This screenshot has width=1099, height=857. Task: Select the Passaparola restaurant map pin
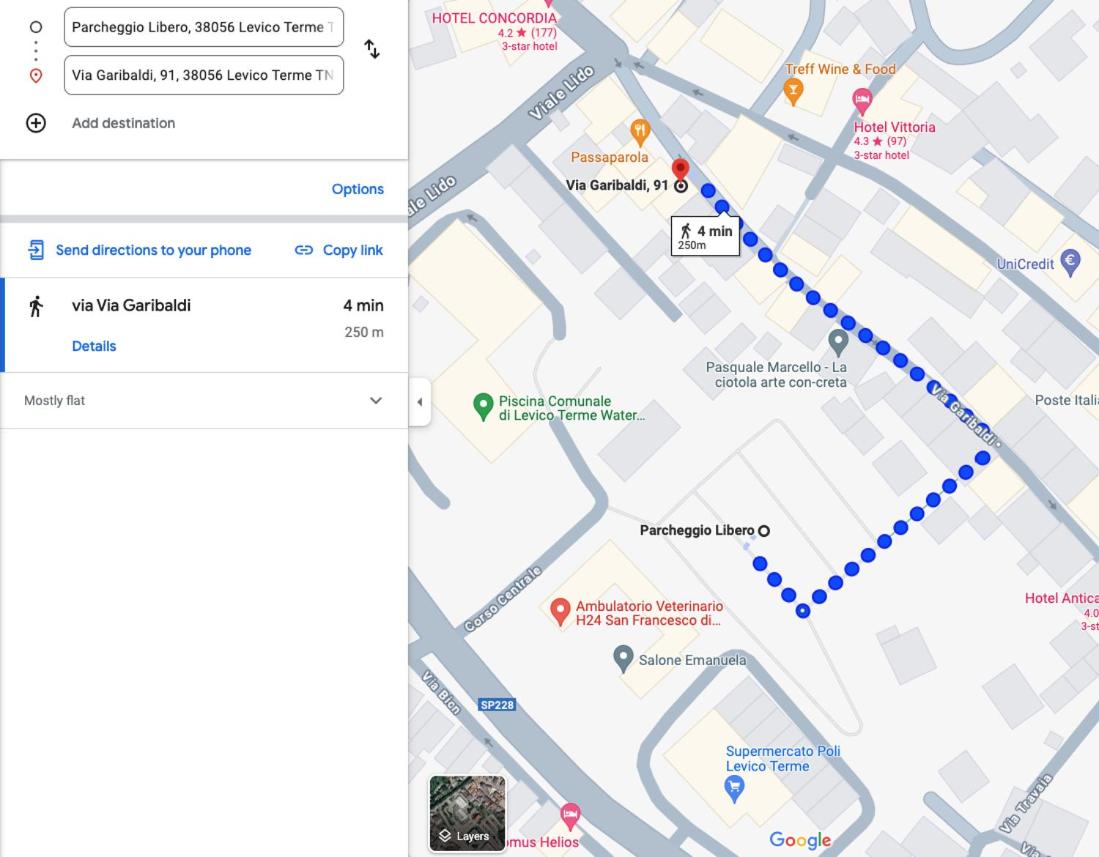(x=639, y=131)
